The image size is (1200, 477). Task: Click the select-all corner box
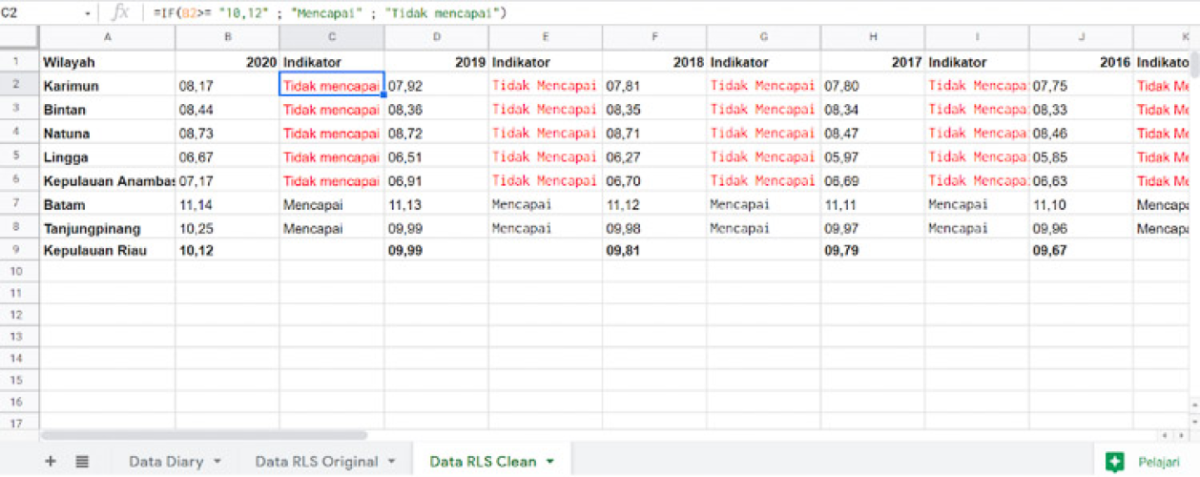20,37
